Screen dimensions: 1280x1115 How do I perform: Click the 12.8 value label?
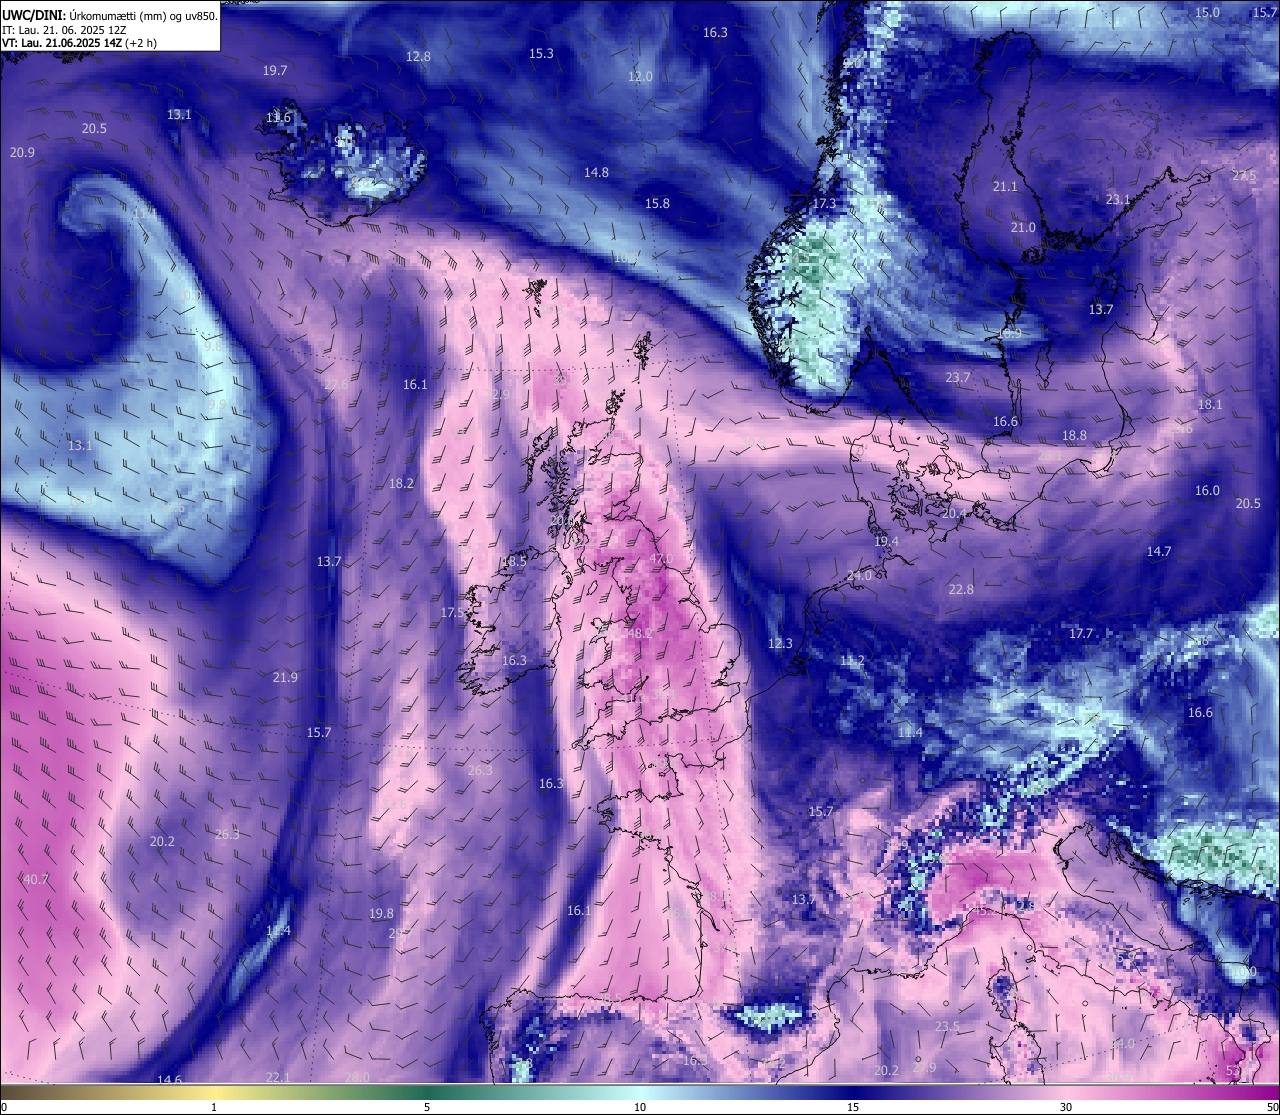418,57
